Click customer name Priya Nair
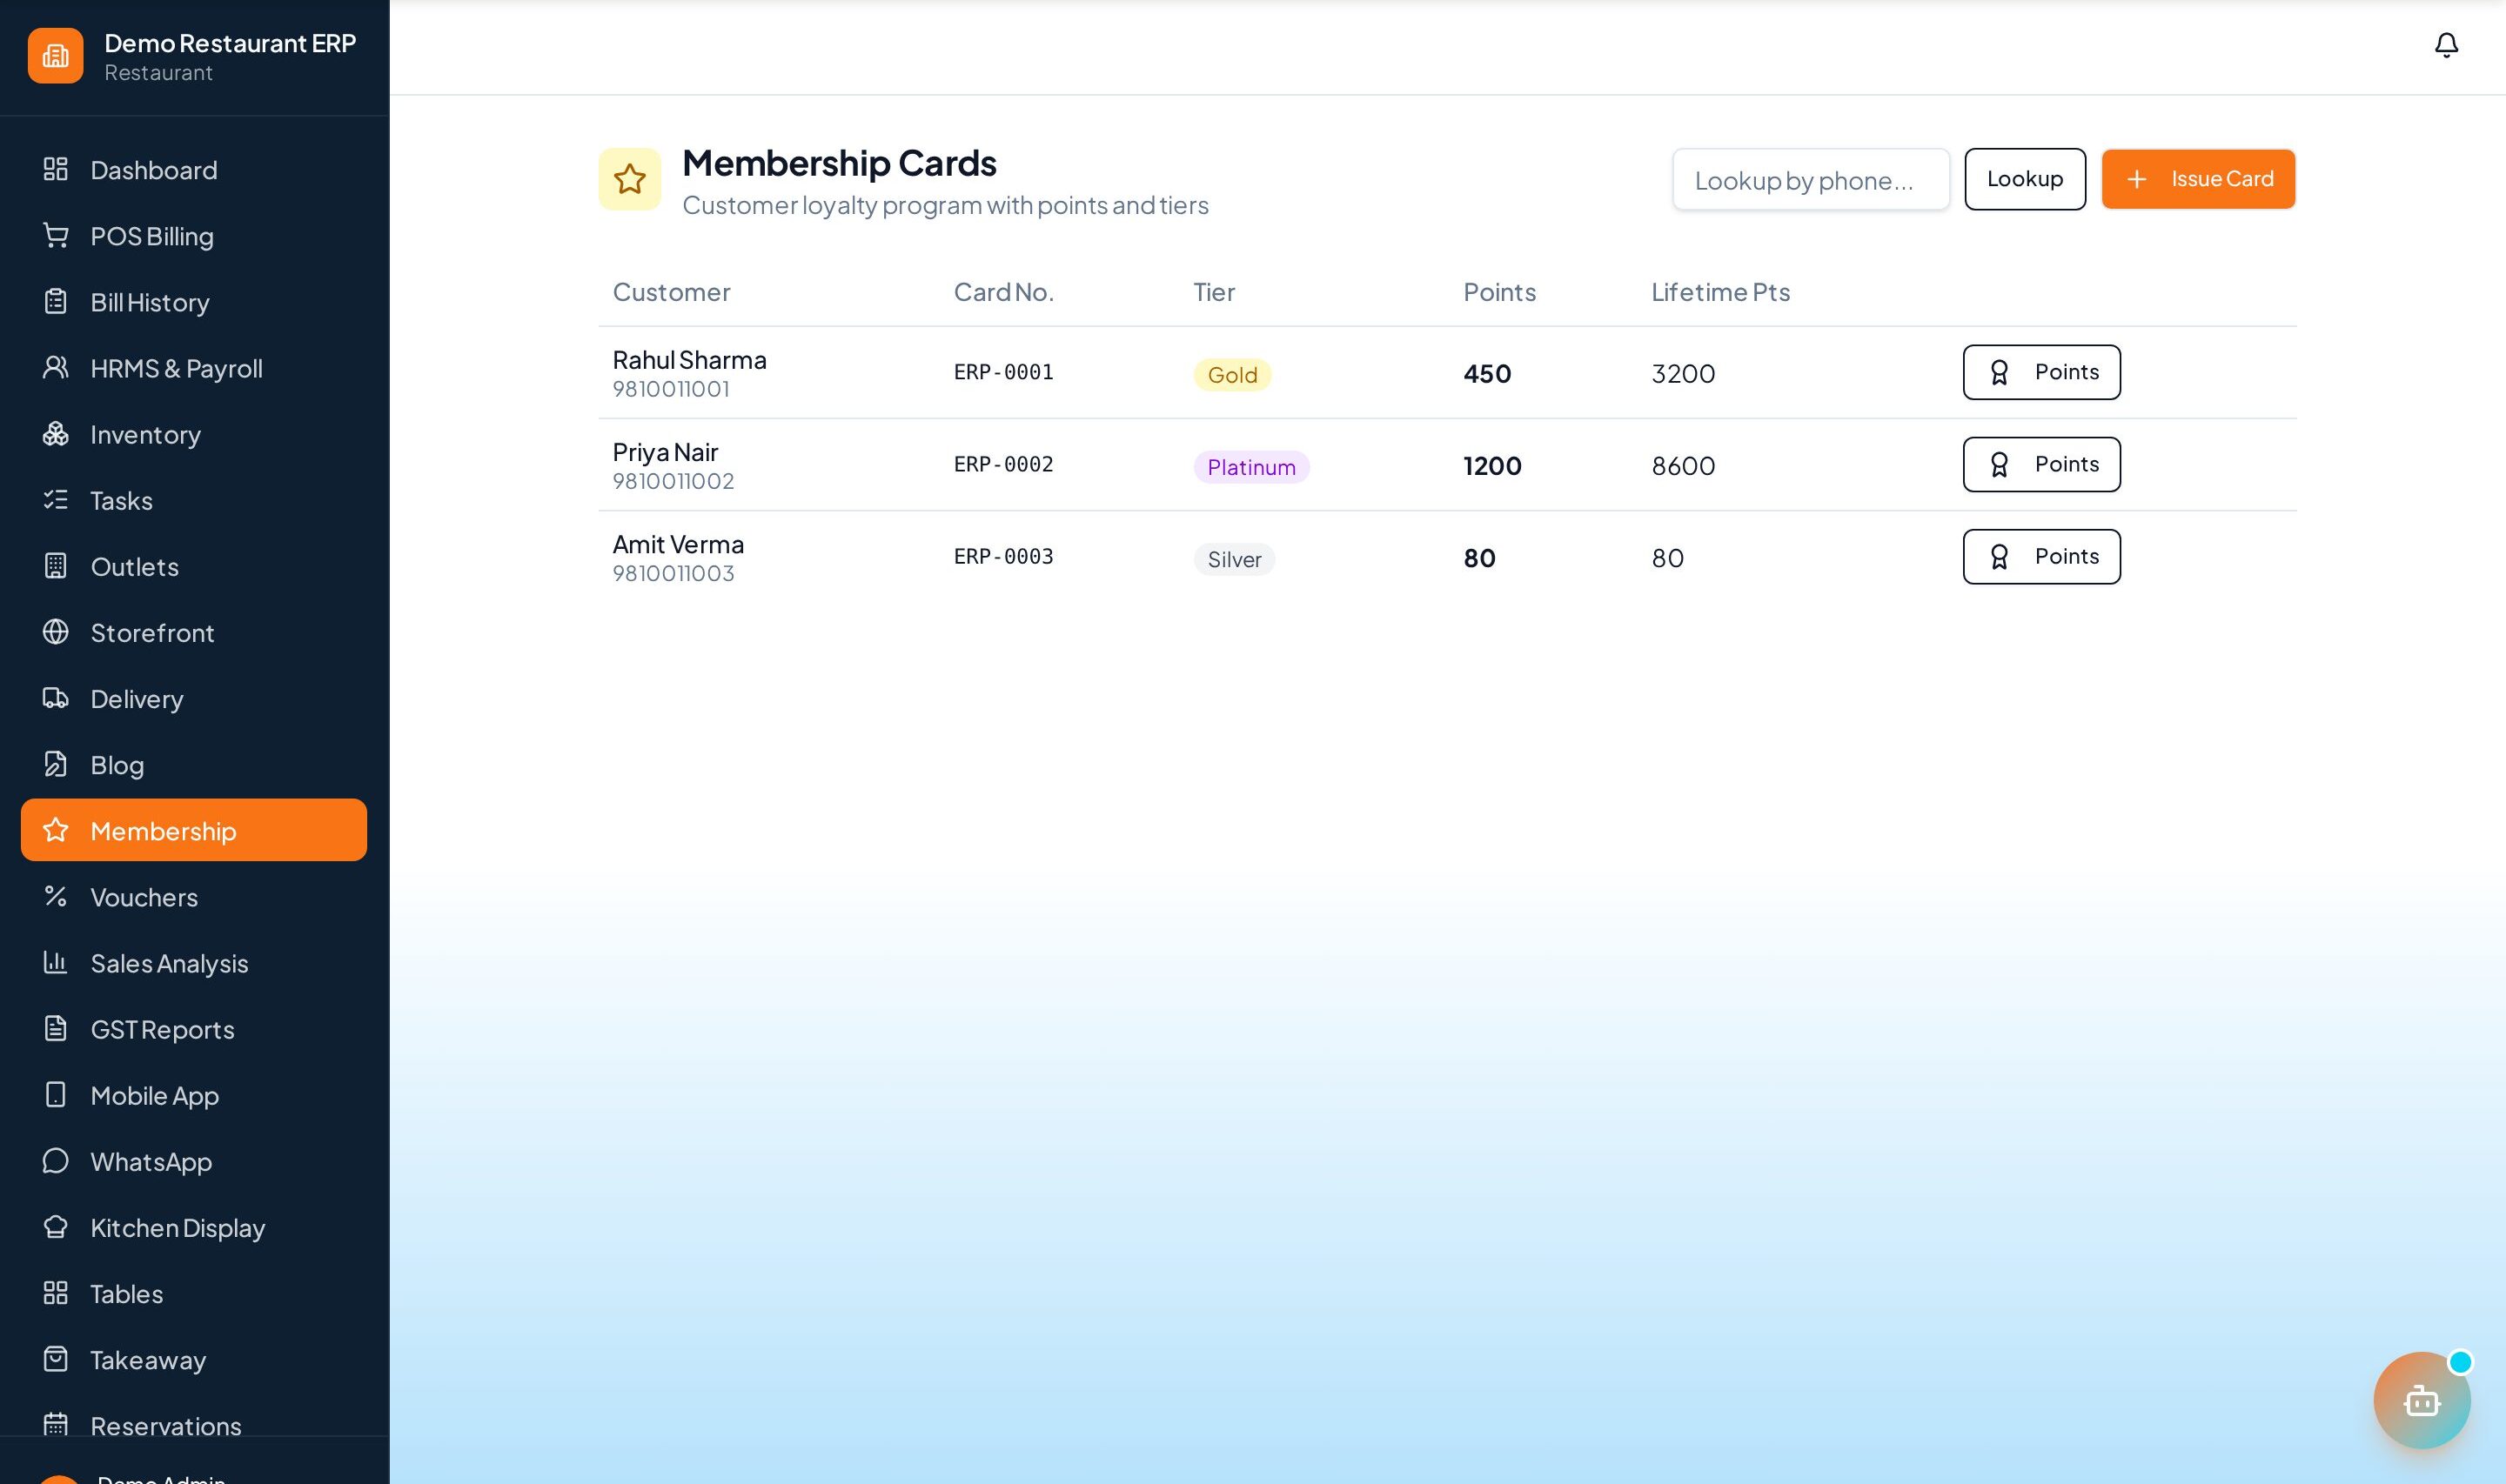Screen dimensions: 2506x1484 point(665,452)
